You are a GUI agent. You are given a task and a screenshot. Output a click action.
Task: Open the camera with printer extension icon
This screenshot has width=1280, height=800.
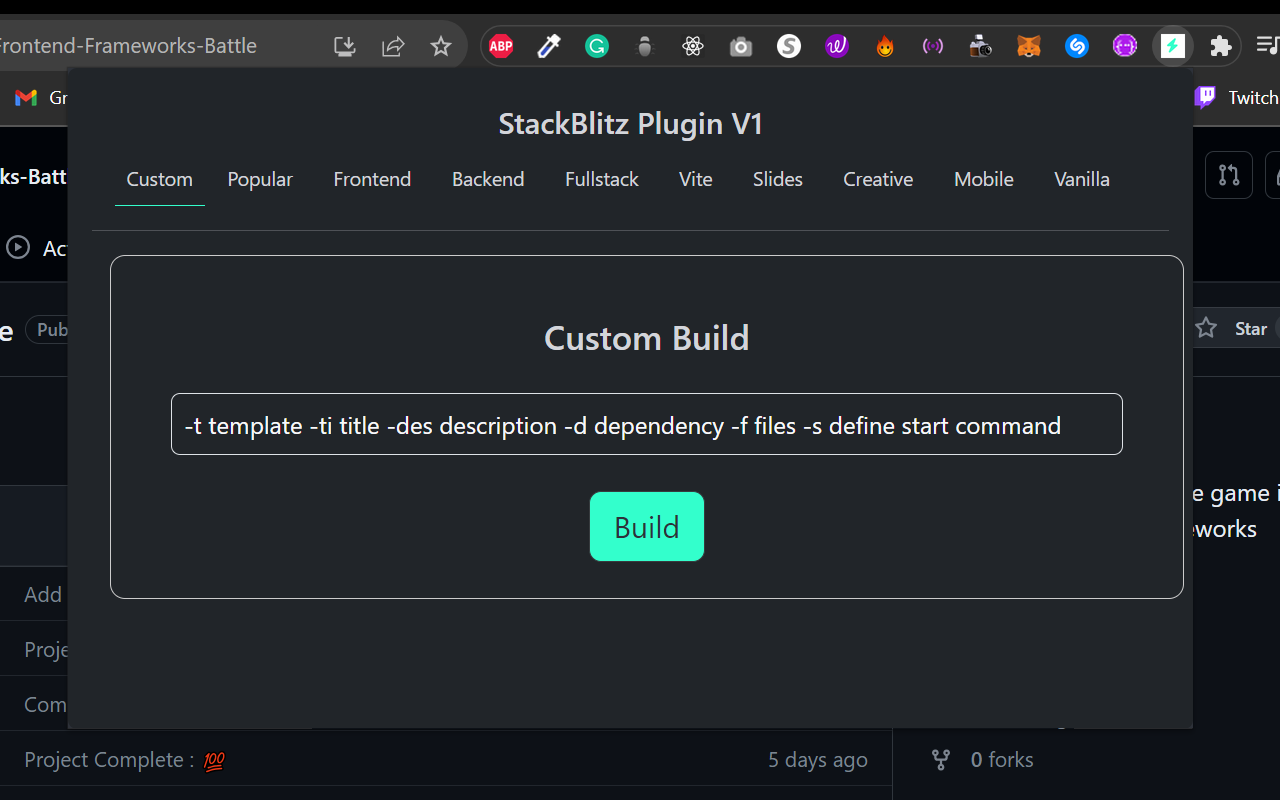(981, 46)
